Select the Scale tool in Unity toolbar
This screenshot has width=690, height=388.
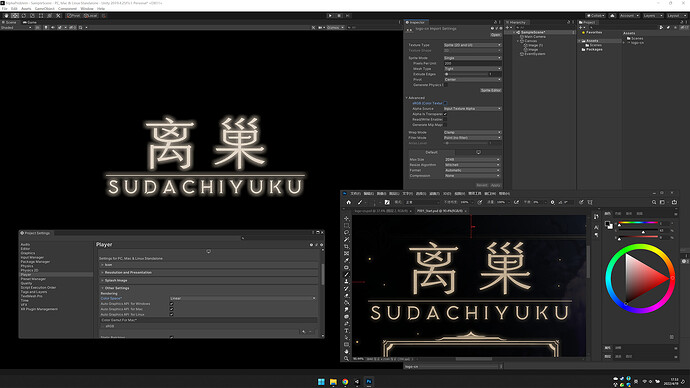click(x=32, y=16)
